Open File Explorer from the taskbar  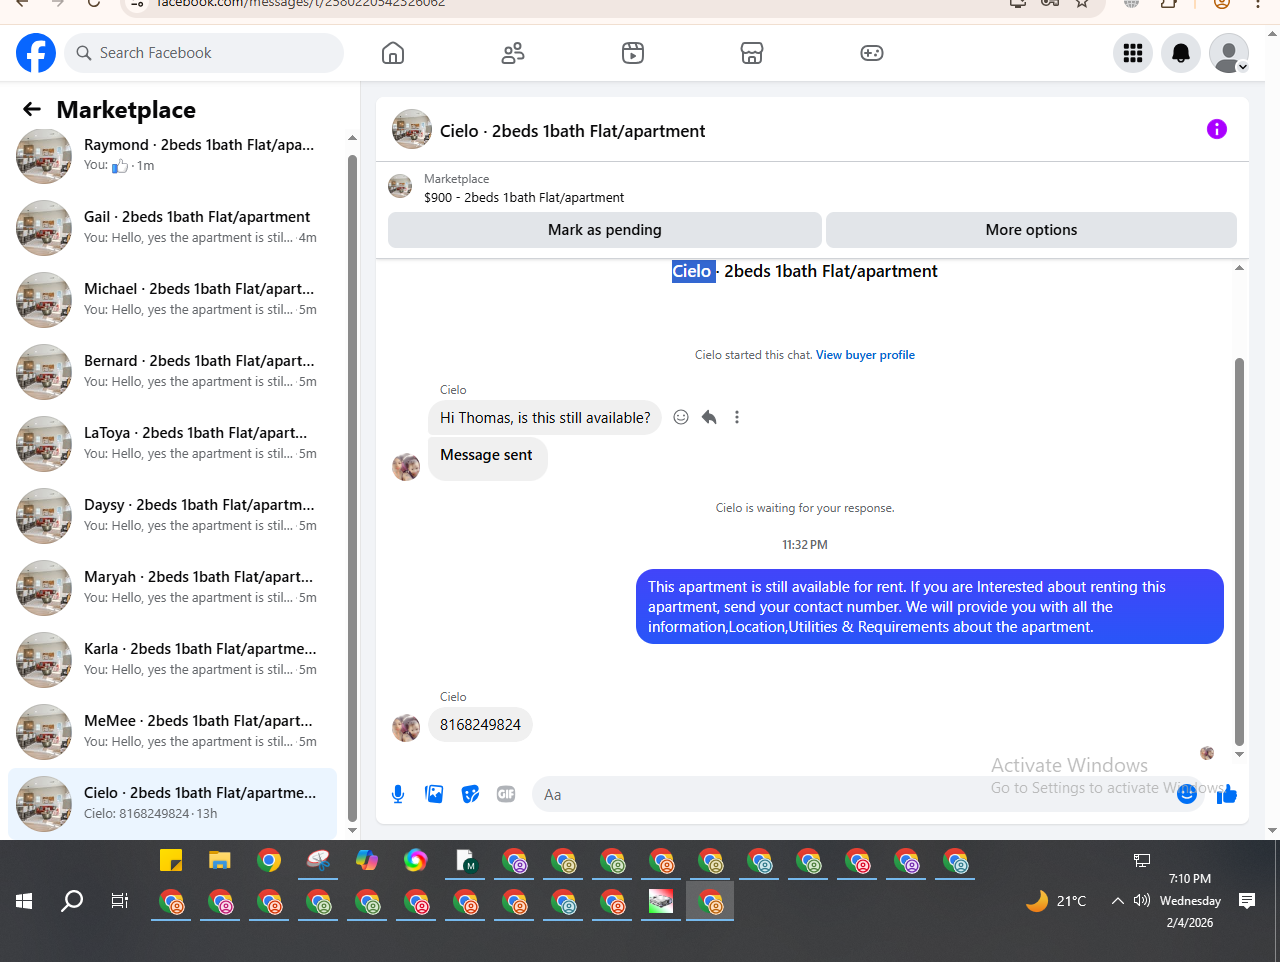click(x=220, y=860)
